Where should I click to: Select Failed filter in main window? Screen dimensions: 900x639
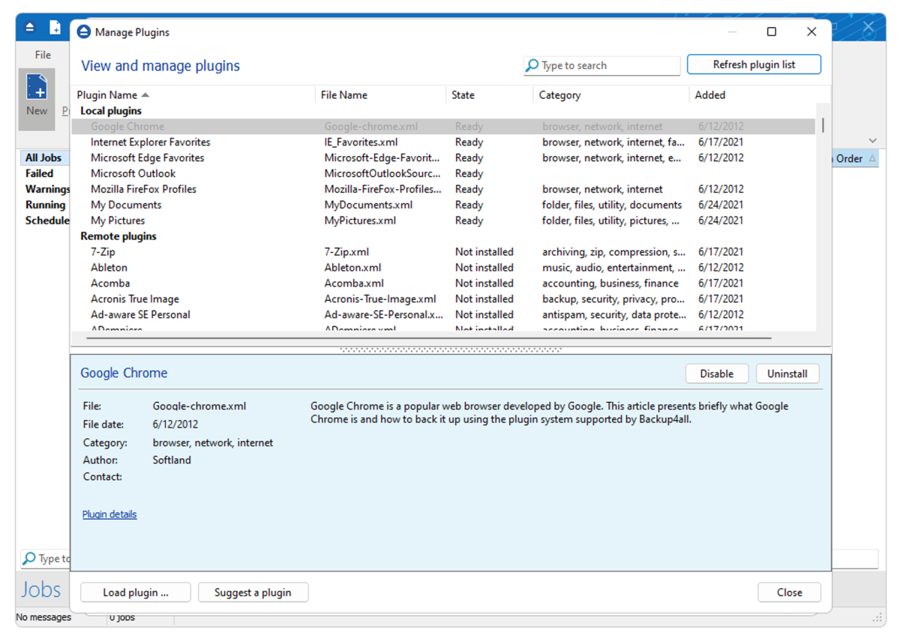pyautogui.click(x=39, y=173)
